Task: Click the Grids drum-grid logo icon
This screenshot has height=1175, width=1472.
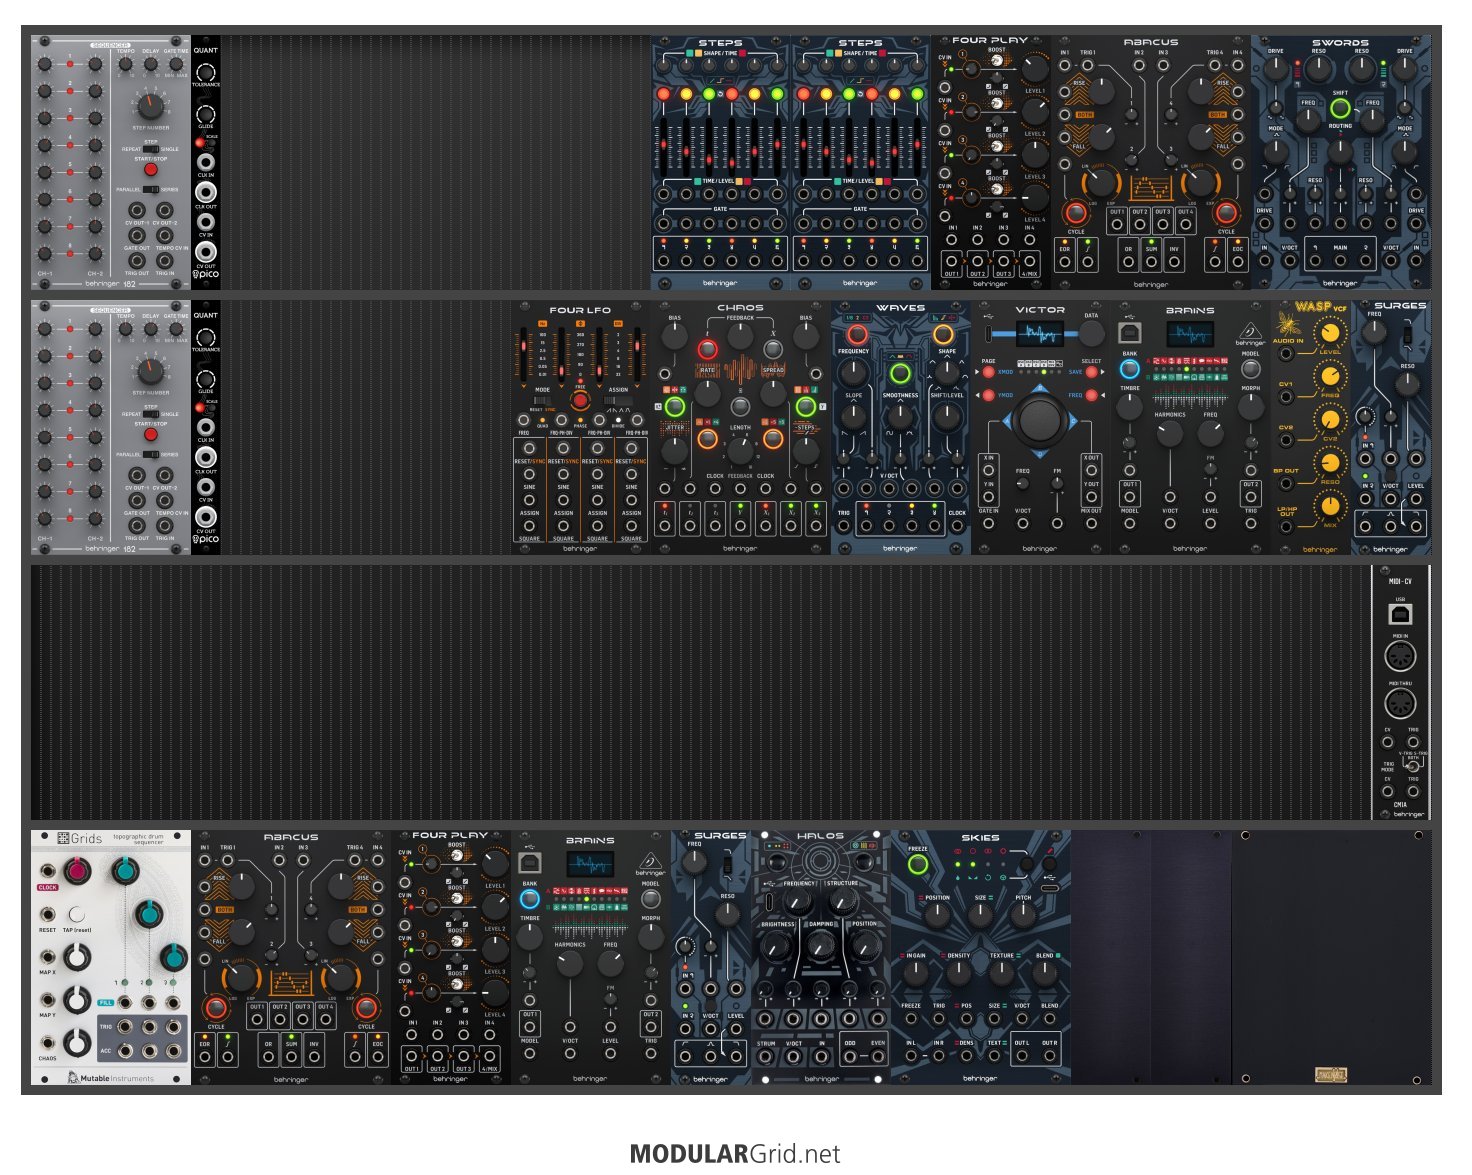Action: point(62,839)
